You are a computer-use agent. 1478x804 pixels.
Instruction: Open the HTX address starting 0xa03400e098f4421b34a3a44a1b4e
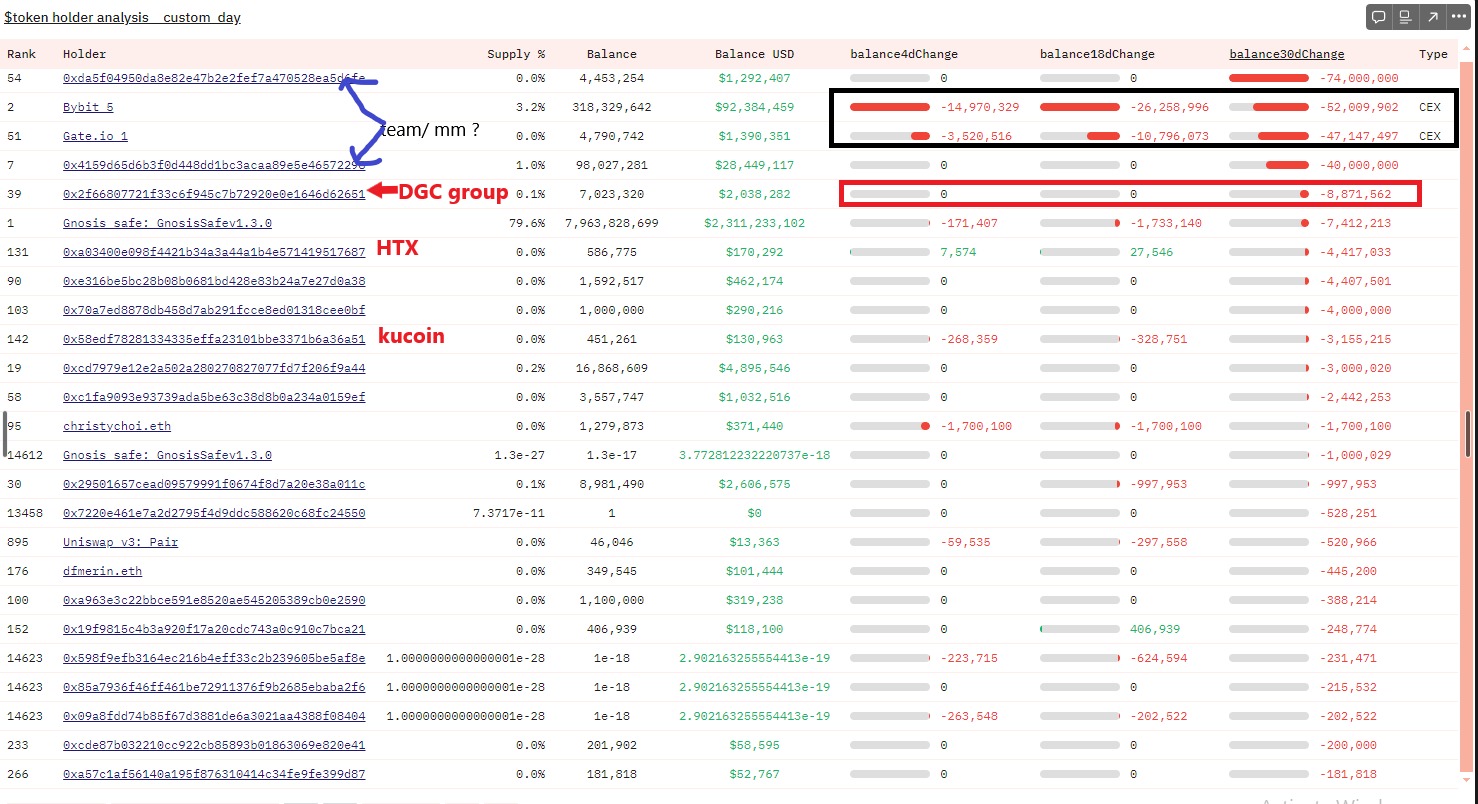point(216,252)
